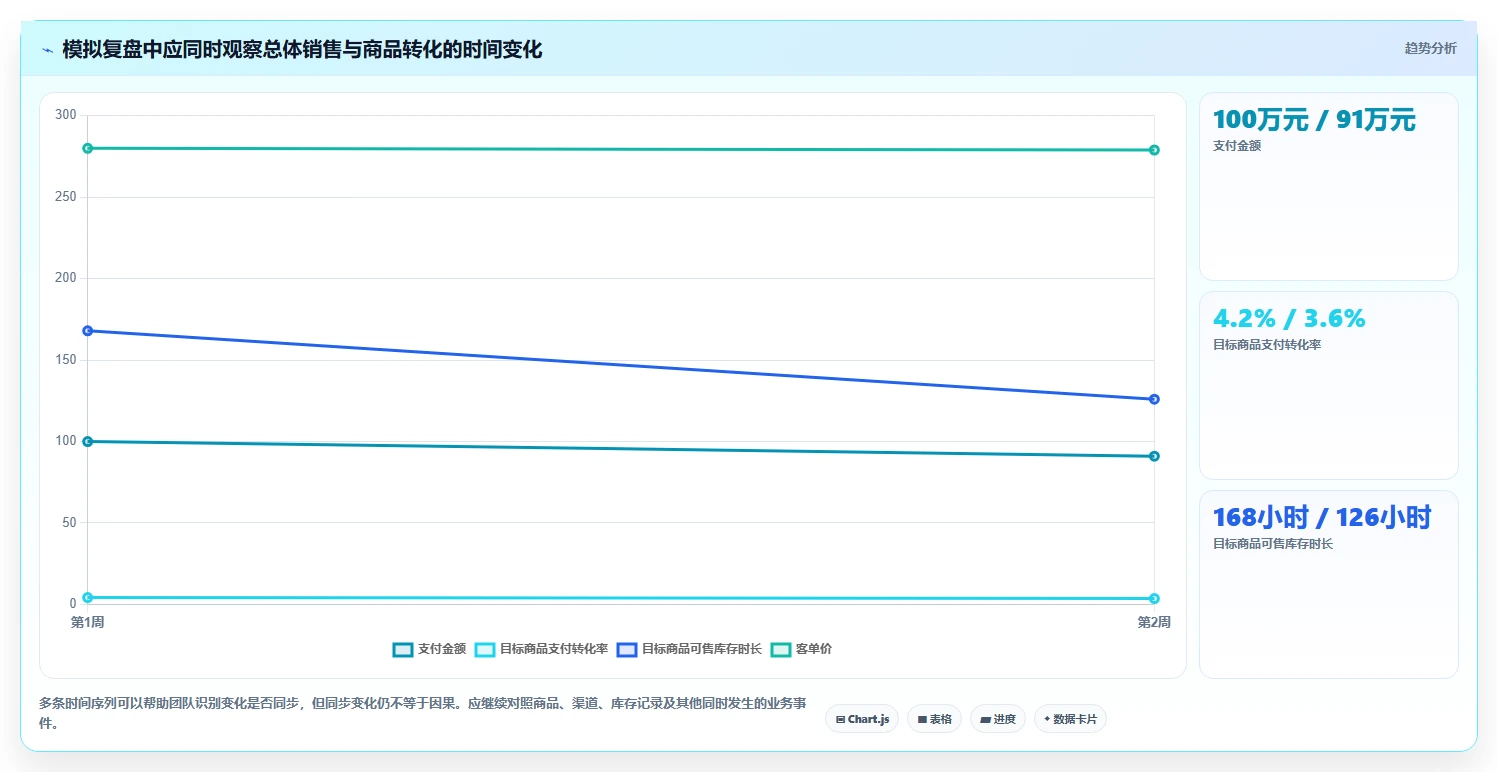Click the 168小时 / 126小时 value
The height and width of the screenshot is (772, 1498).
click(x=1322, y=517)
